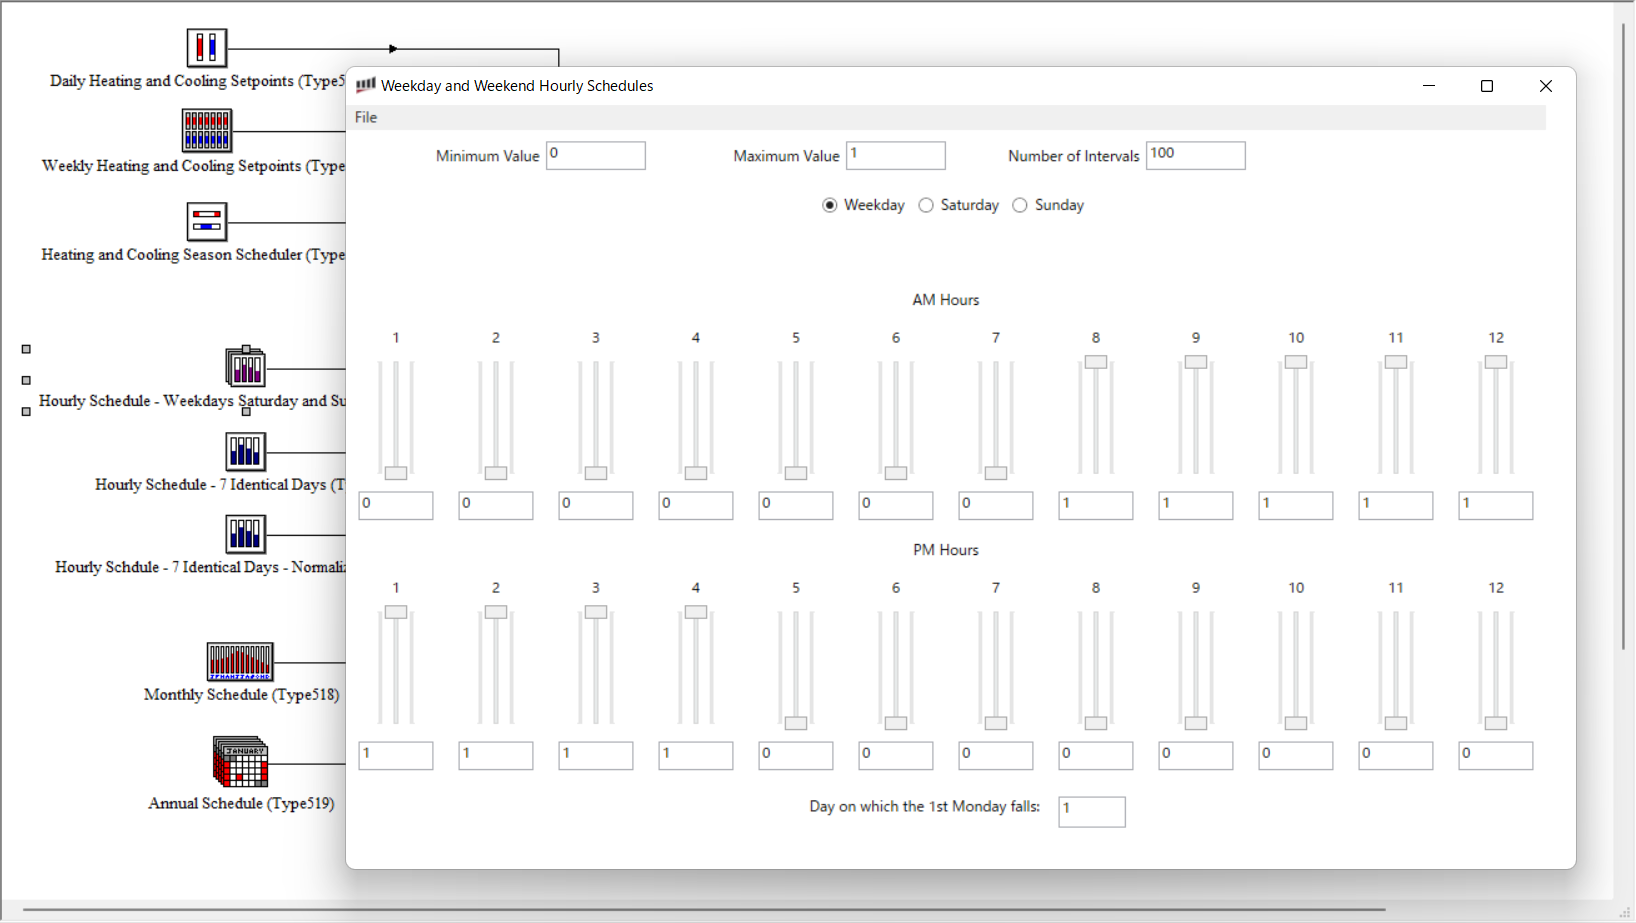Click the 1st Monday day field
Viewport: 1636px width, 923px height.
(x=1092, y=812)
